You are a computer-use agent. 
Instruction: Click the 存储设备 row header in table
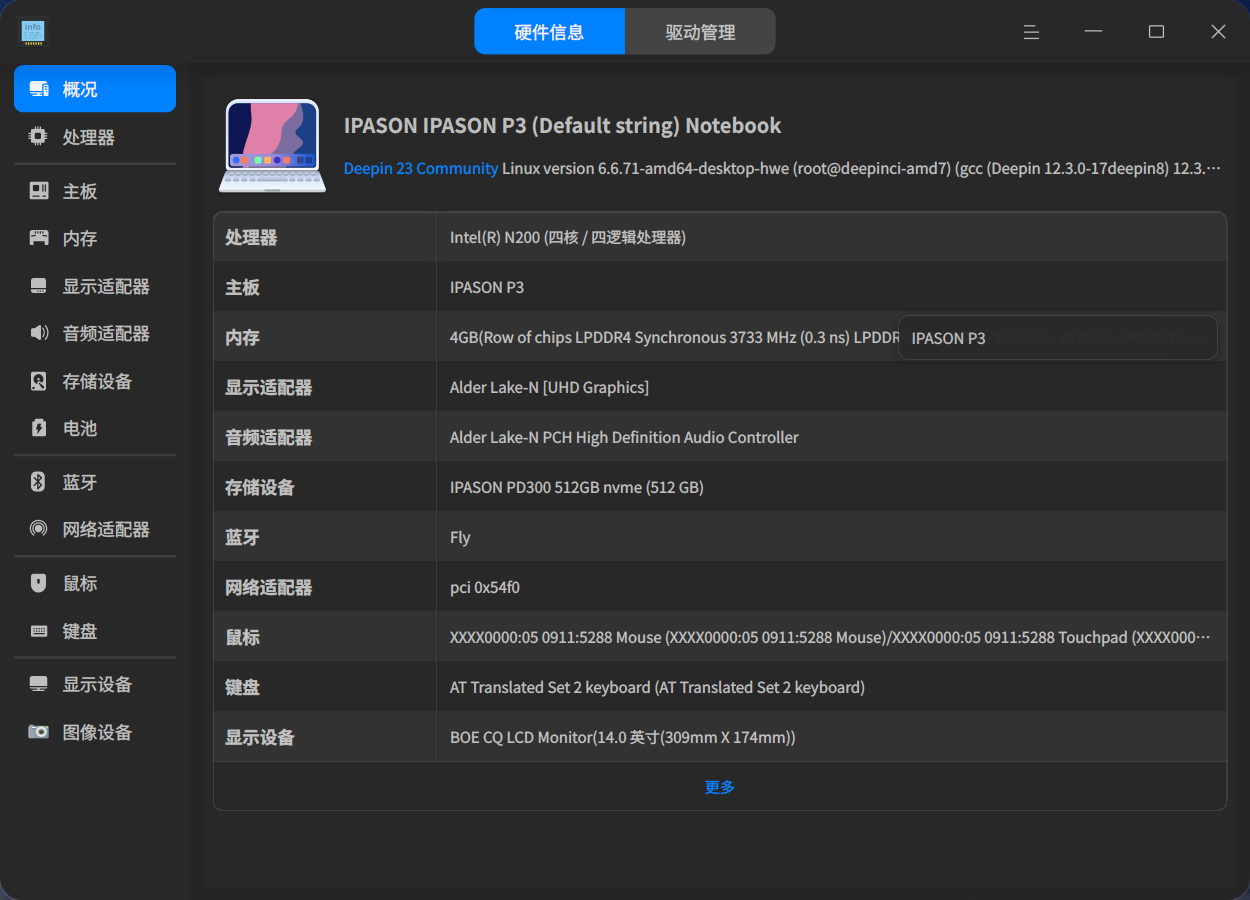[260, 487]
